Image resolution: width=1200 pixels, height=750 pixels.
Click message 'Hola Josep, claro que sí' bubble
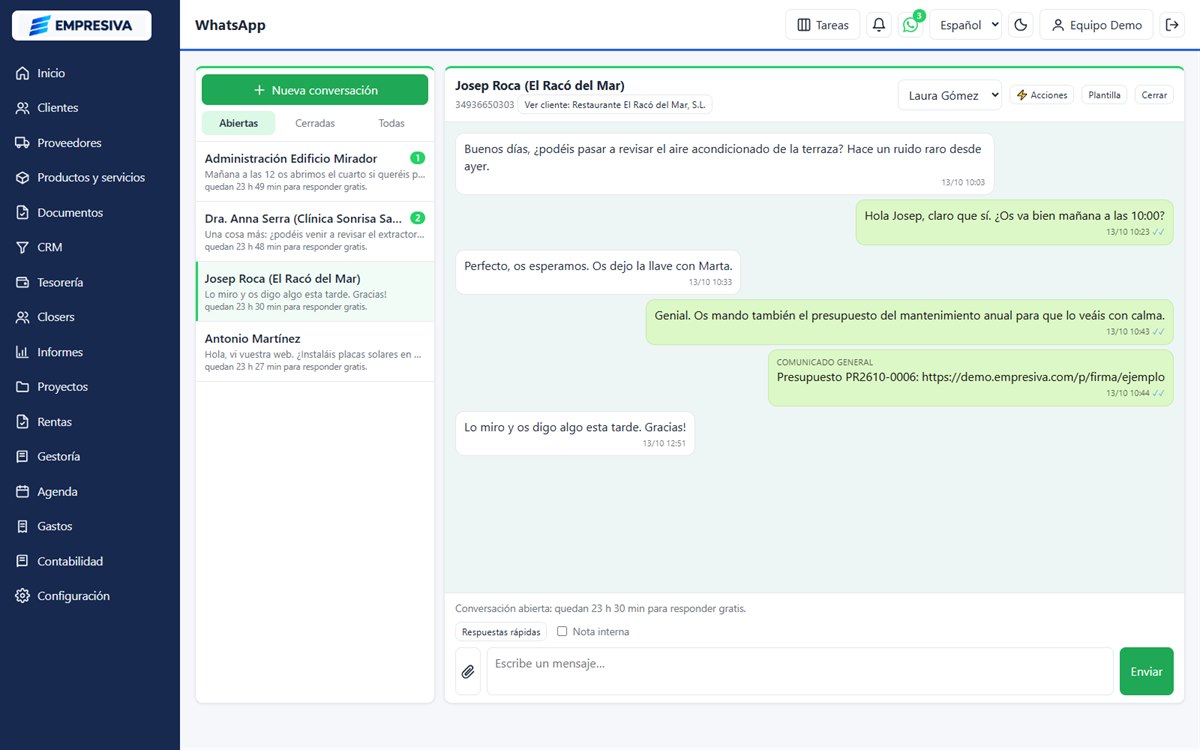(1014, 222)
